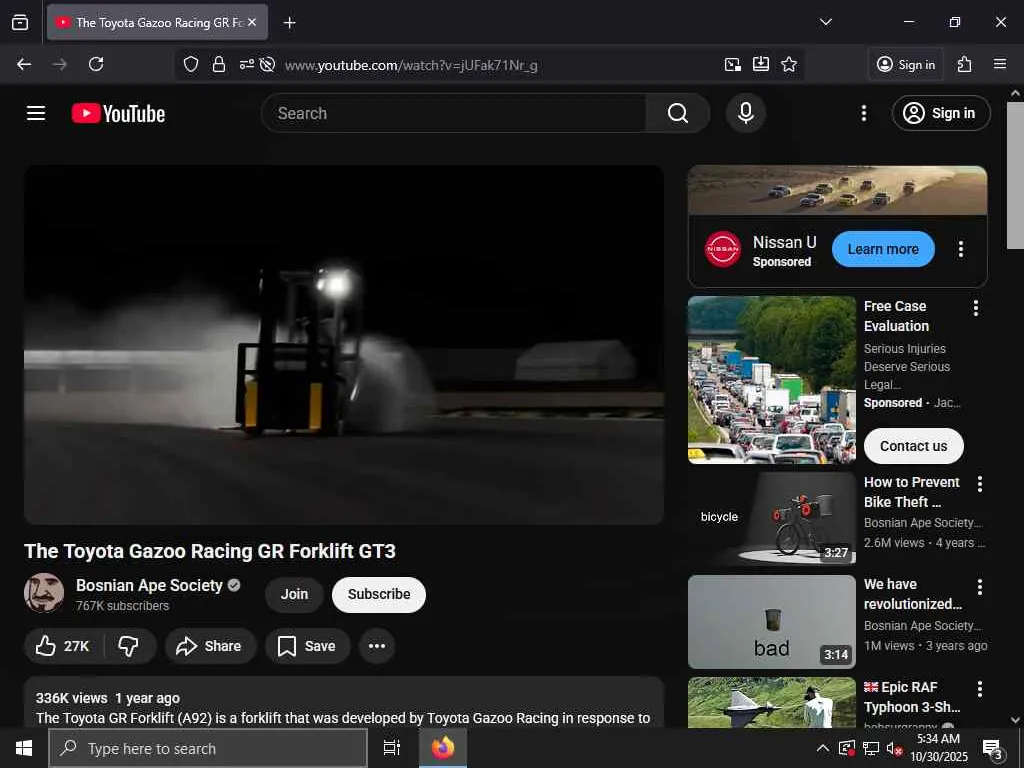Click the Nissan ad banner image
This screenshot has height=768, width=1024.
click(837, 190)
